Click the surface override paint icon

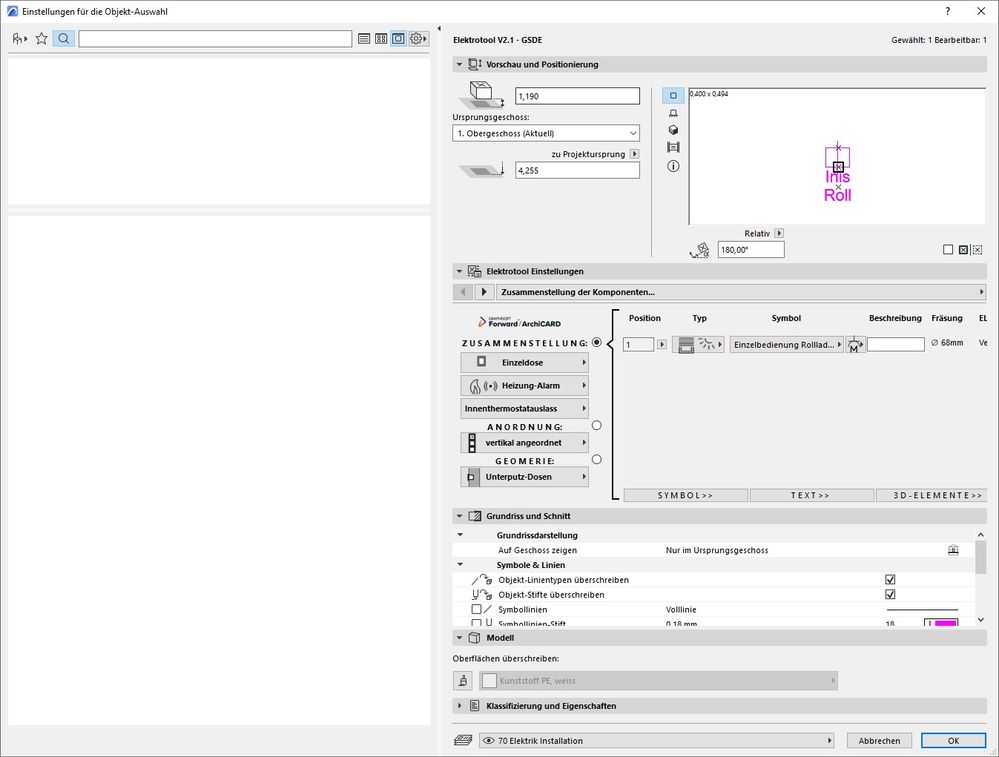pos(463,681)
